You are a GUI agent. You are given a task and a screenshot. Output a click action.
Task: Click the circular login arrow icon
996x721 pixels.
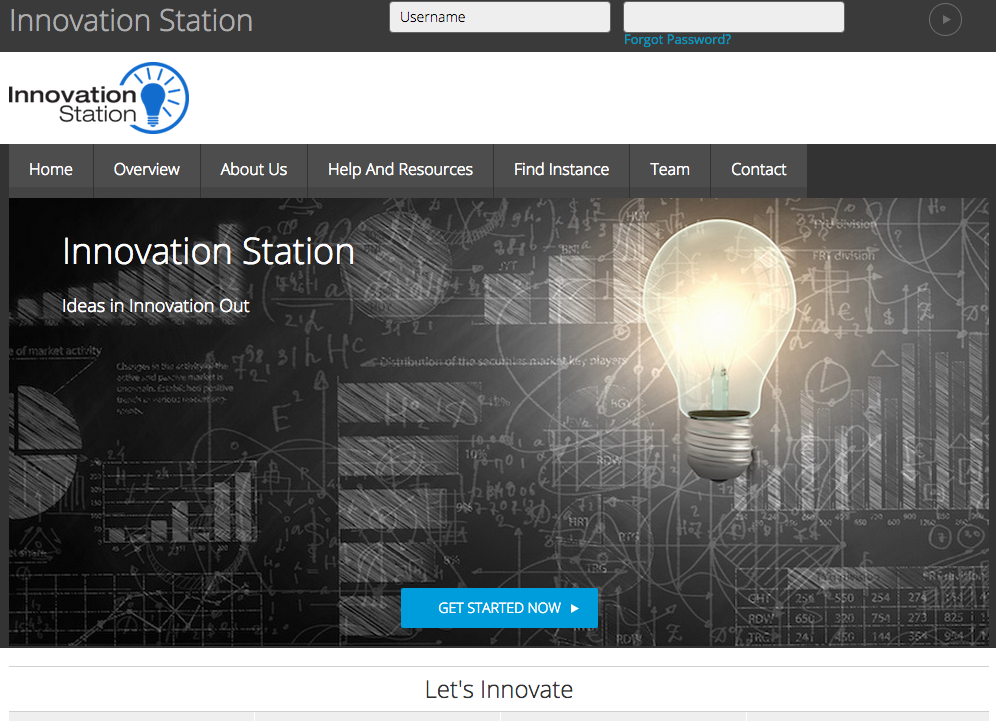pos(945,19)
